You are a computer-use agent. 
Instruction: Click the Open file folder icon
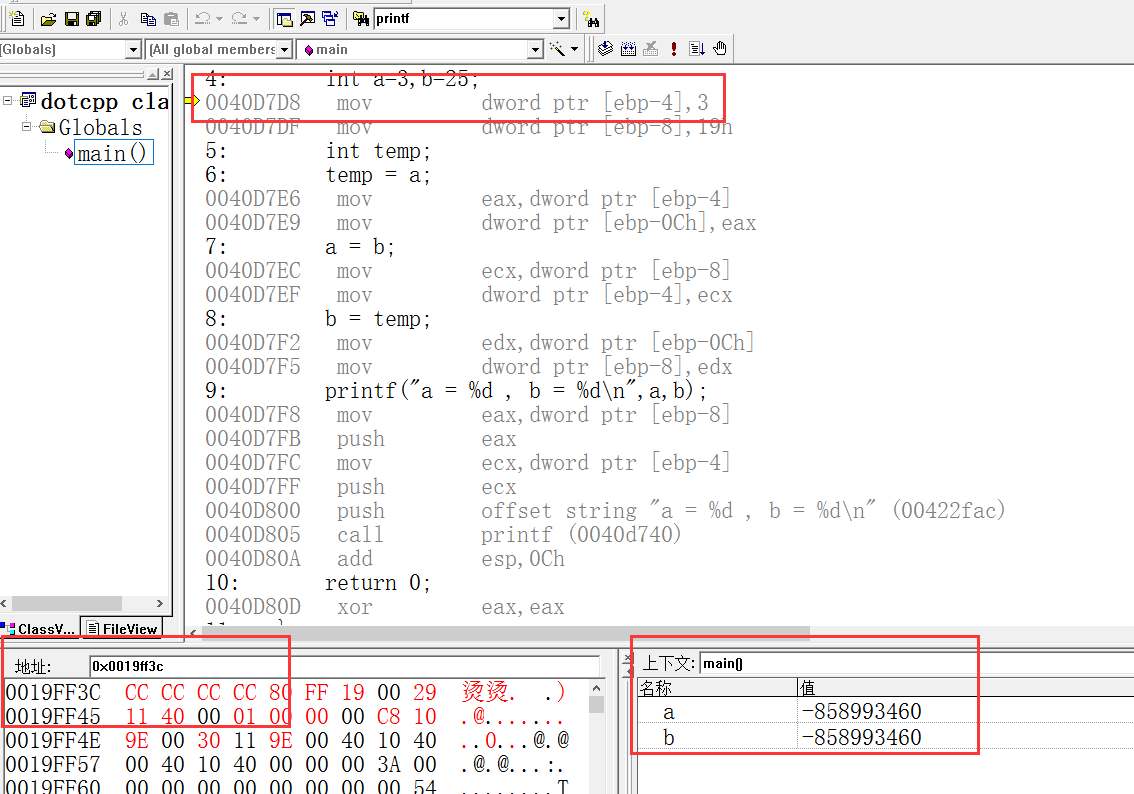click(x=48, y=19)
